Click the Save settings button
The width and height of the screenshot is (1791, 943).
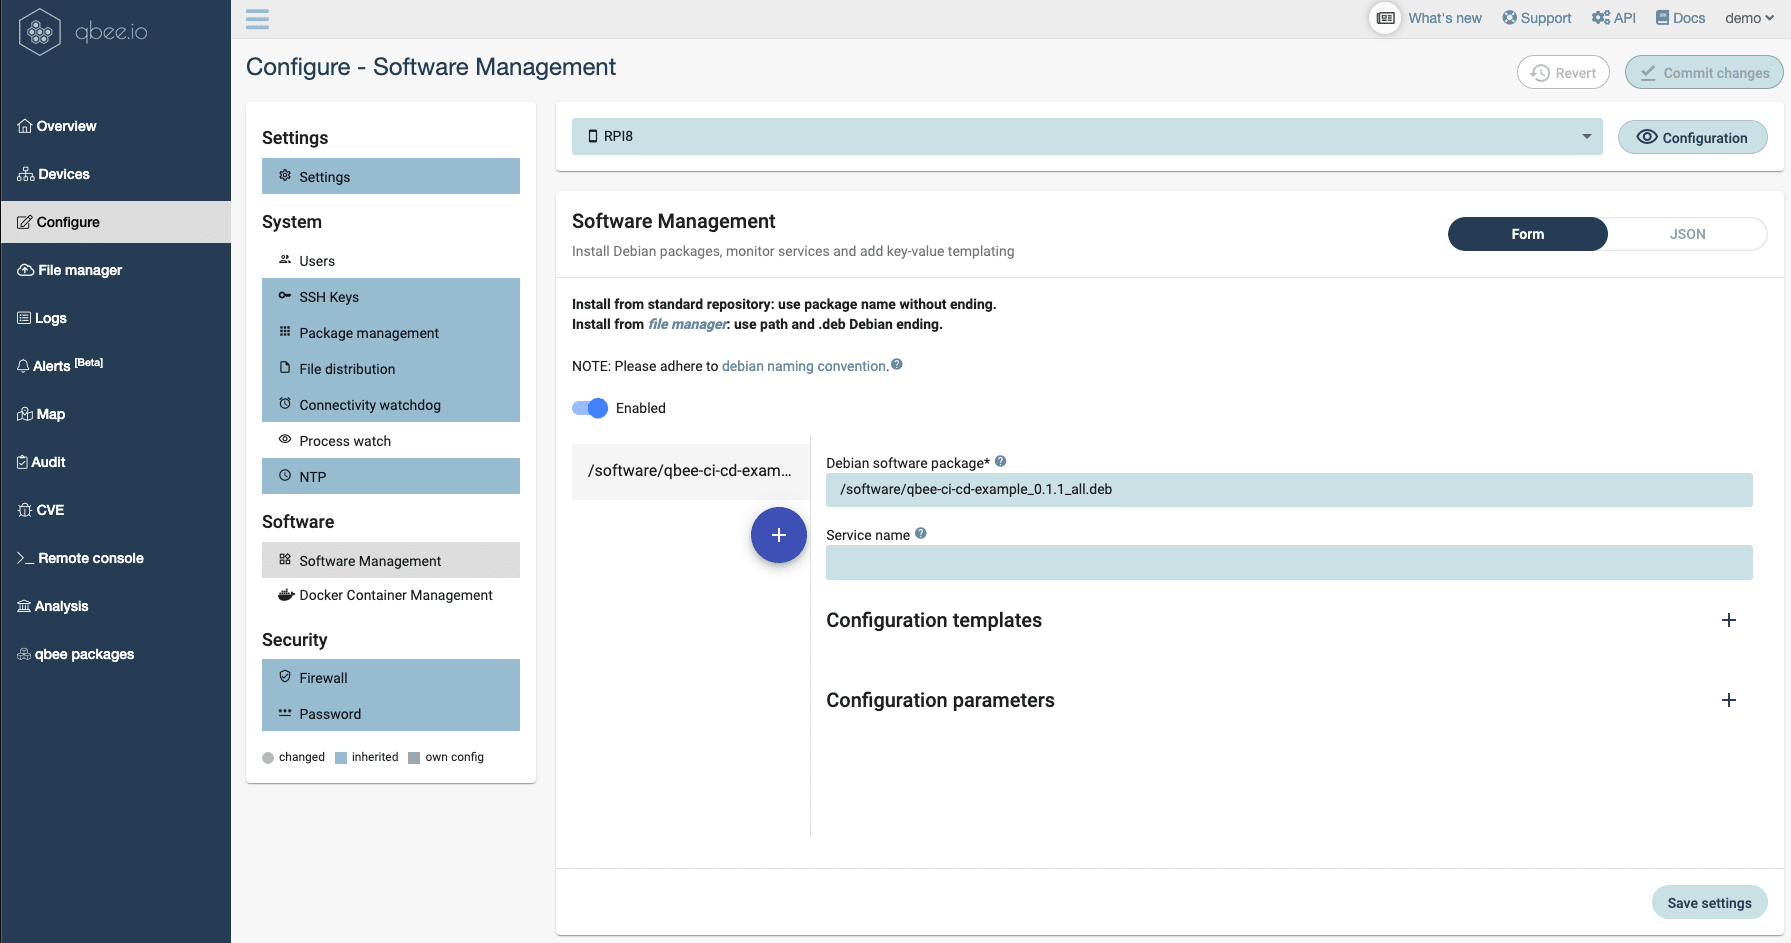tap(1709, 903)
